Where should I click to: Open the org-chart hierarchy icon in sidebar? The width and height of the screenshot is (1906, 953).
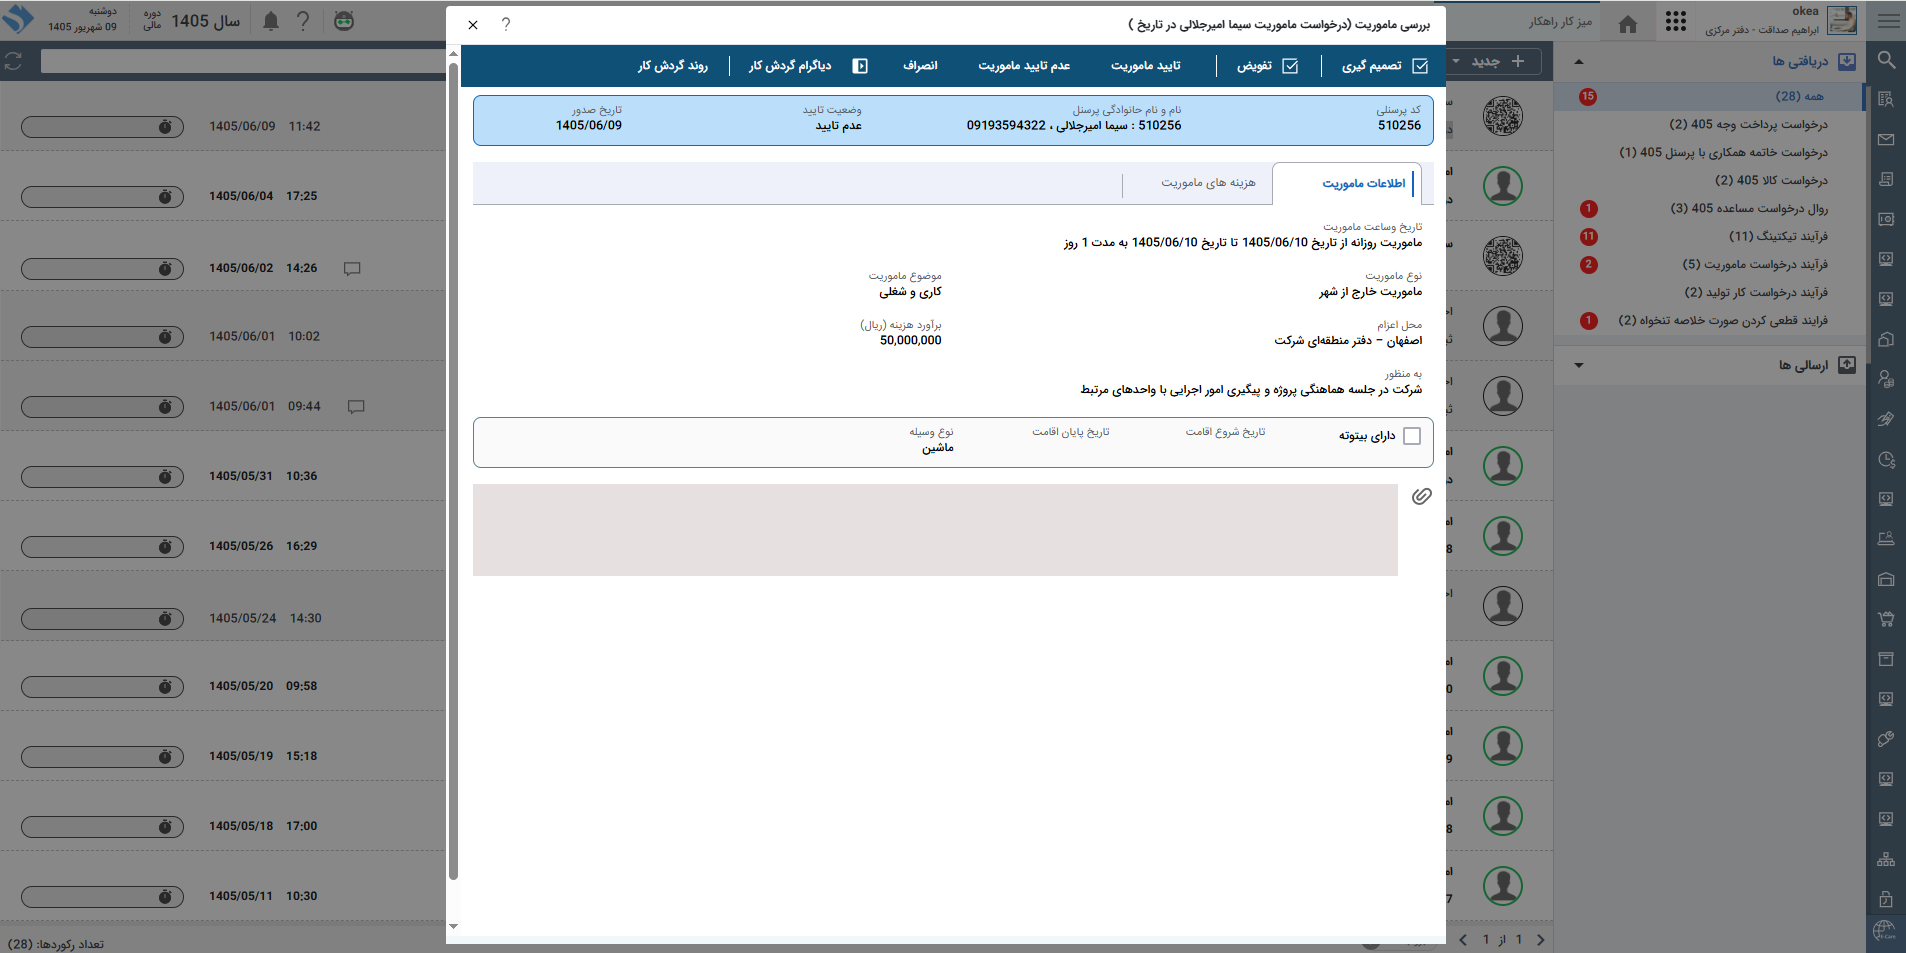(x=1886, y=859)
